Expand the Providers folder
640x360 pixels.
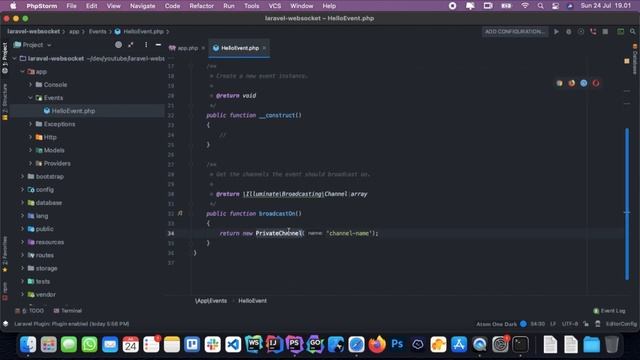30,163
